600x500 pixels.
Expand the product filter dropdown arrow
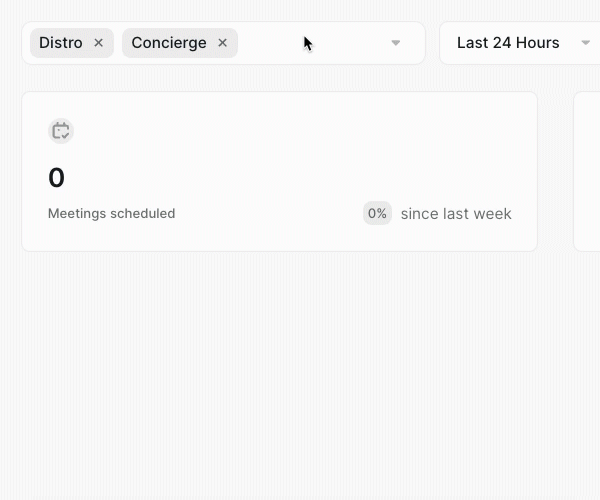tap(396, 43)
